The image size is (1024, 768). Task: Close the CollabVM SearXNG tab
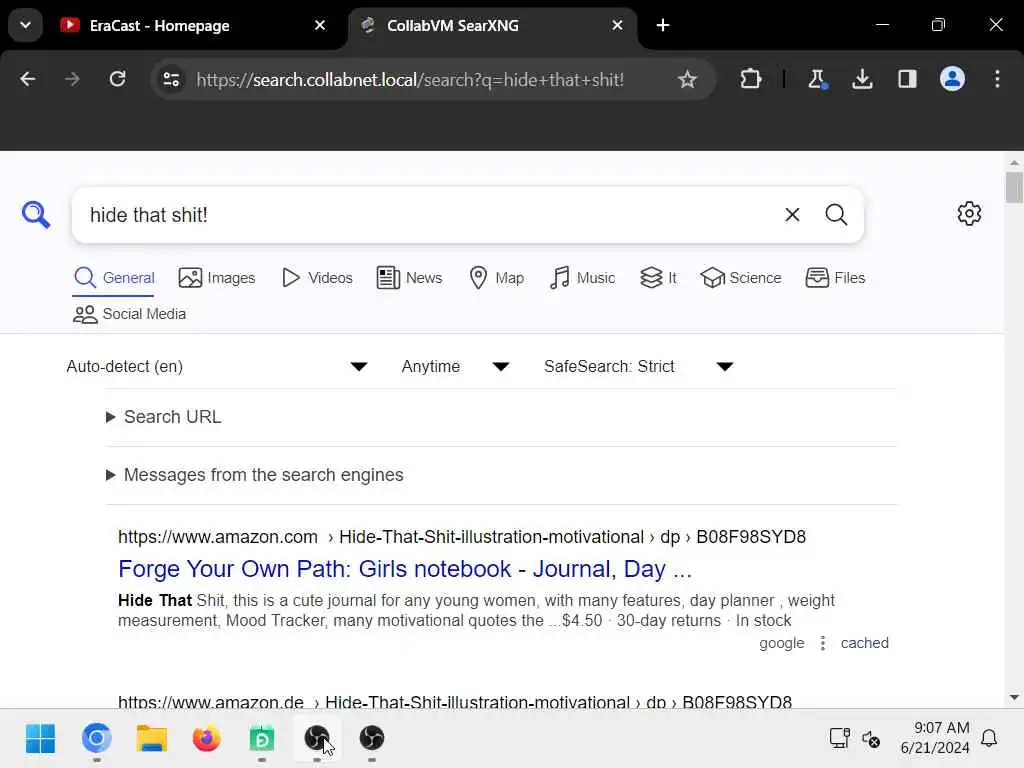click(x=617, y=25)
